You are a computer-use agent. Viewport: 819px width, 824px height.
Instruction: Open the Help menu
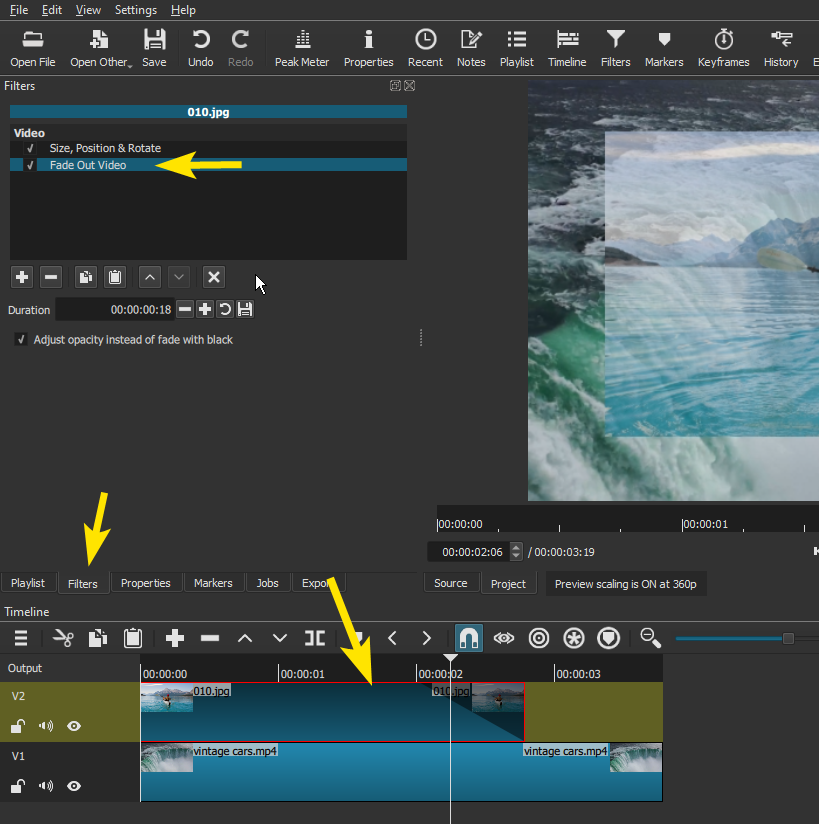pos(183,10)
